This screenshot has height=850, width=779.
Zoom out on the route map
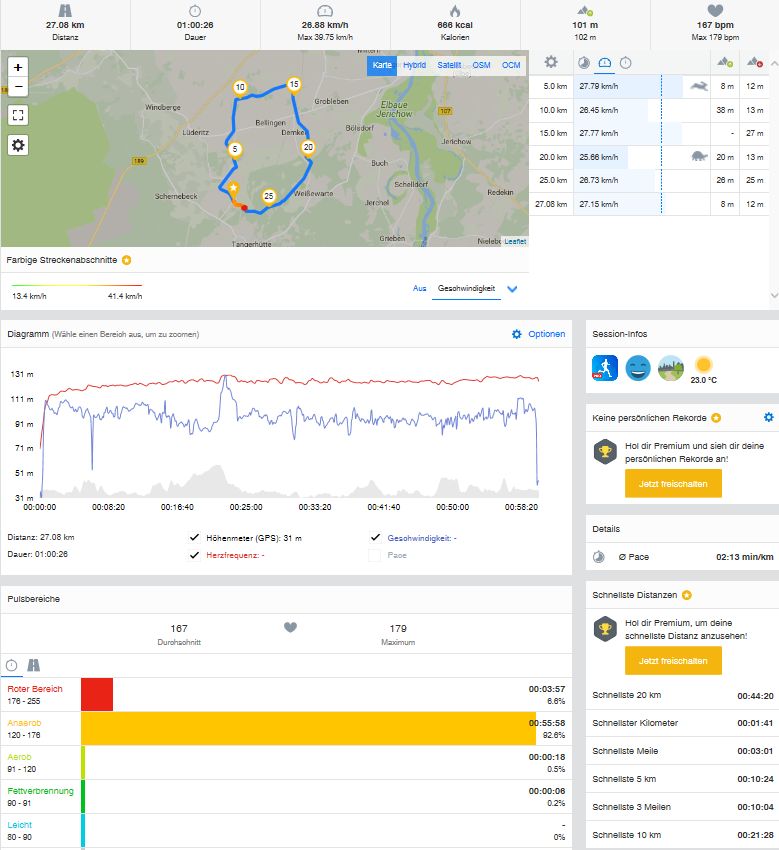point(18,87)
